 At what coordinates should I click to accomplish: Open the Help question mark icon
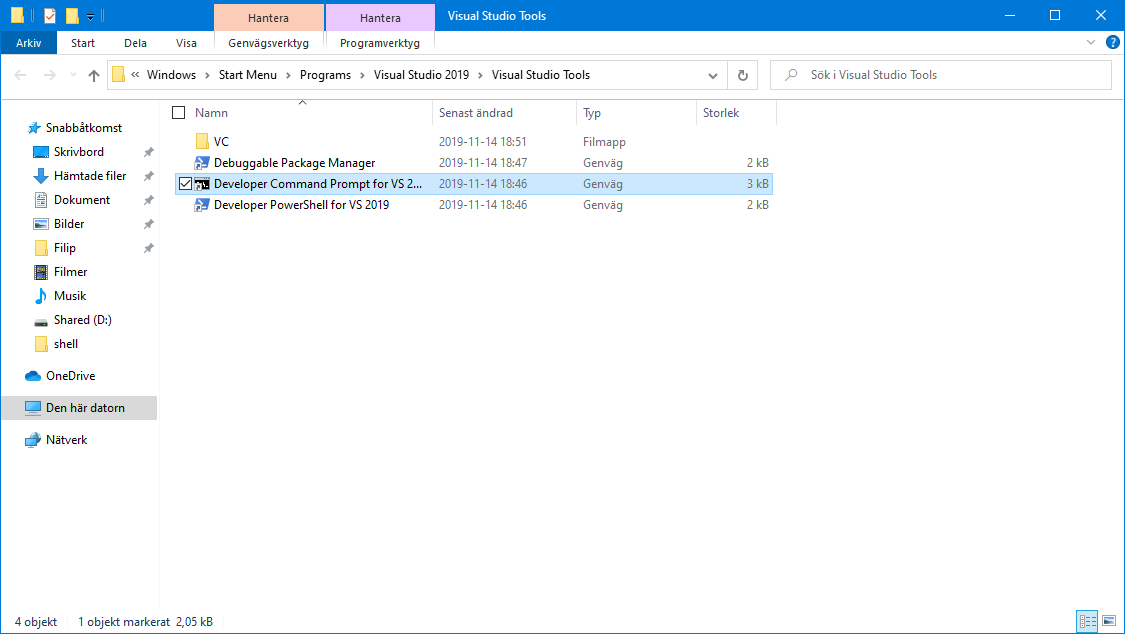[x=1113, y=42]
